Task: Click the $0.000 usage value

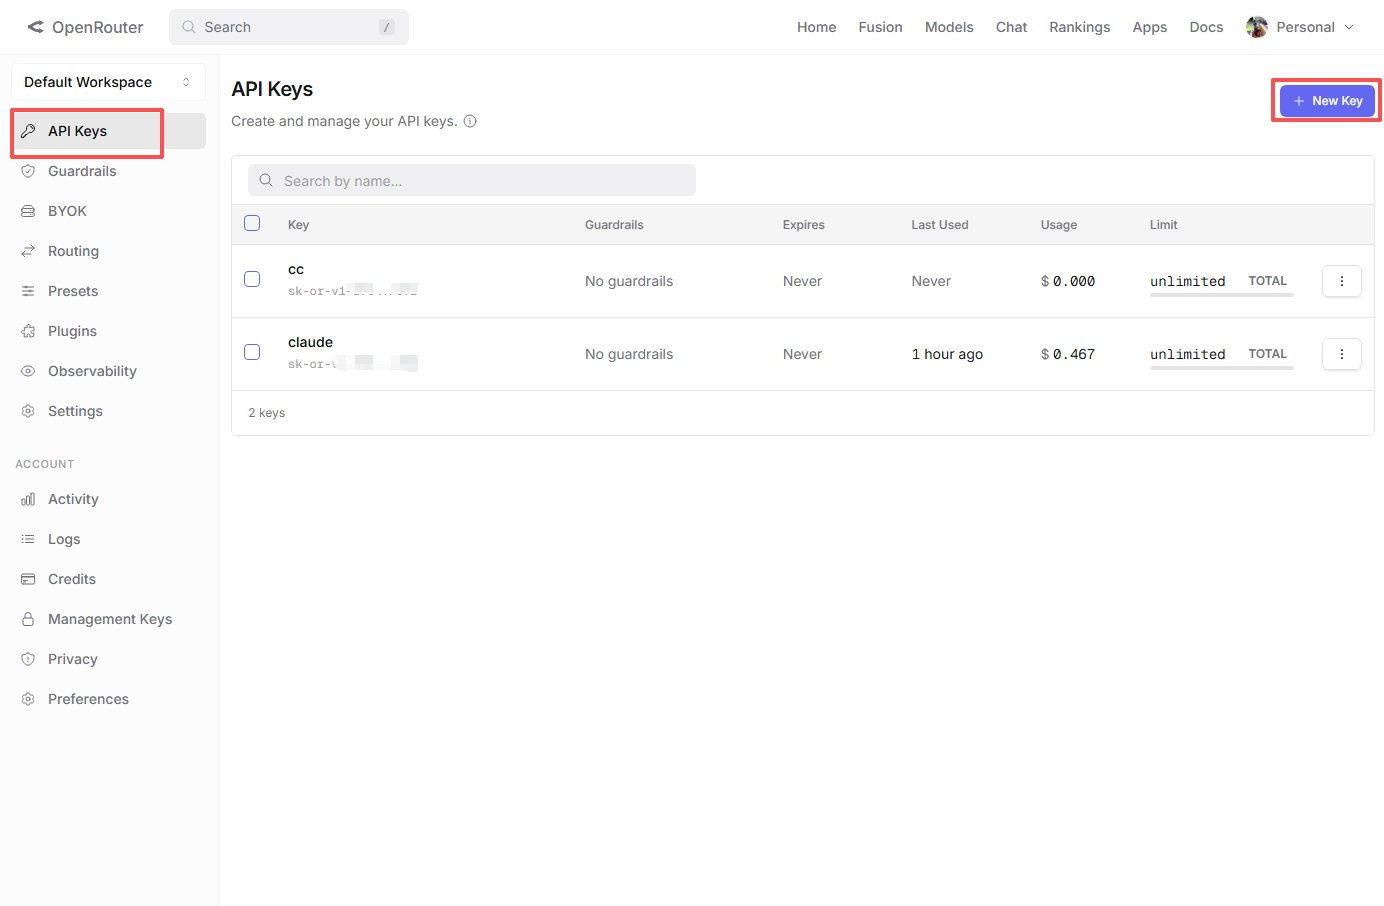Action: (x=1068, y=281)
